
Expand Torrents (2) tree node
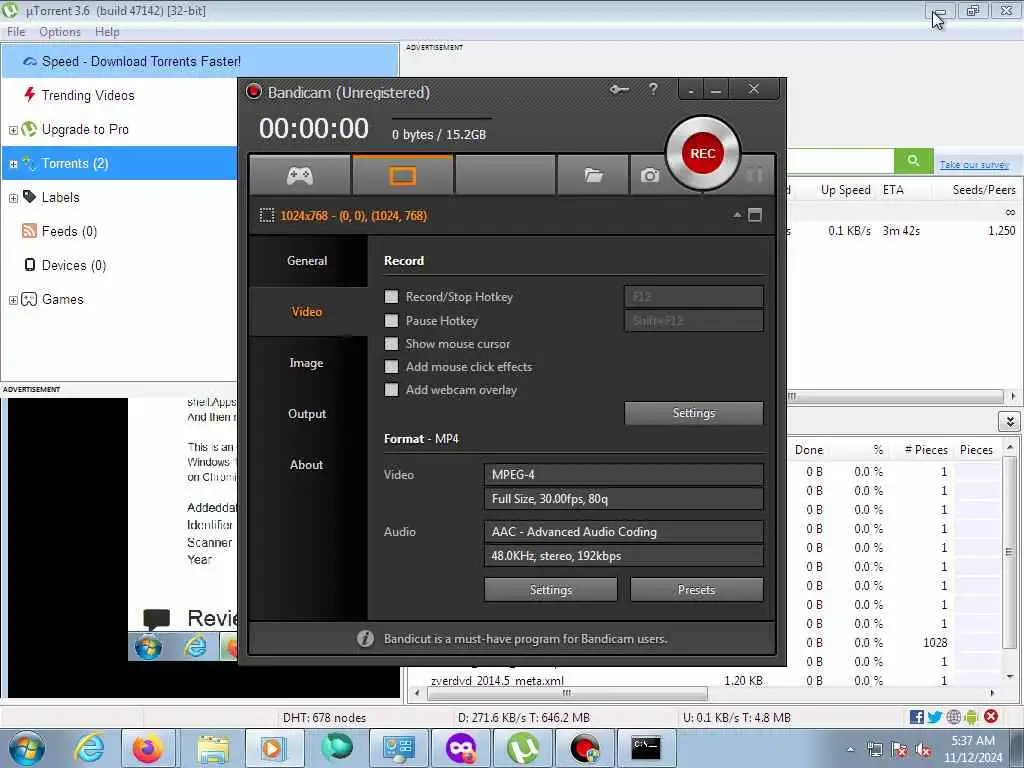point(13,164)
